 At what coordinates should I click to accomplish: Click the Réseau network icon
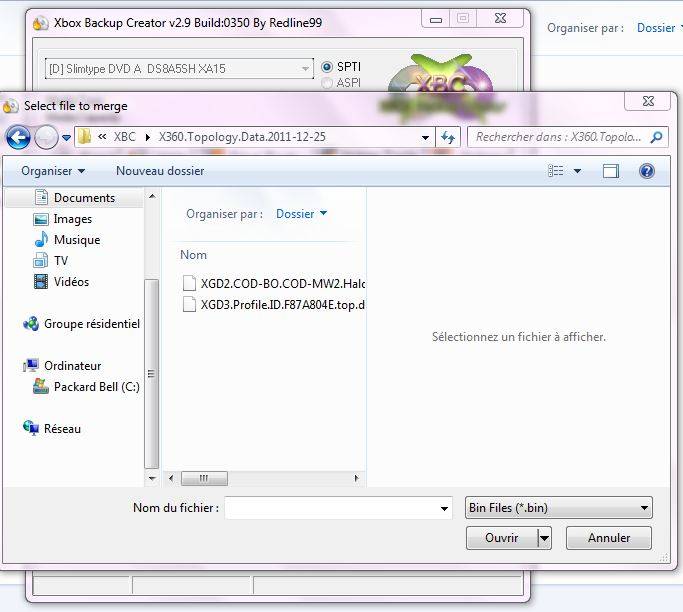coord(31,428)
